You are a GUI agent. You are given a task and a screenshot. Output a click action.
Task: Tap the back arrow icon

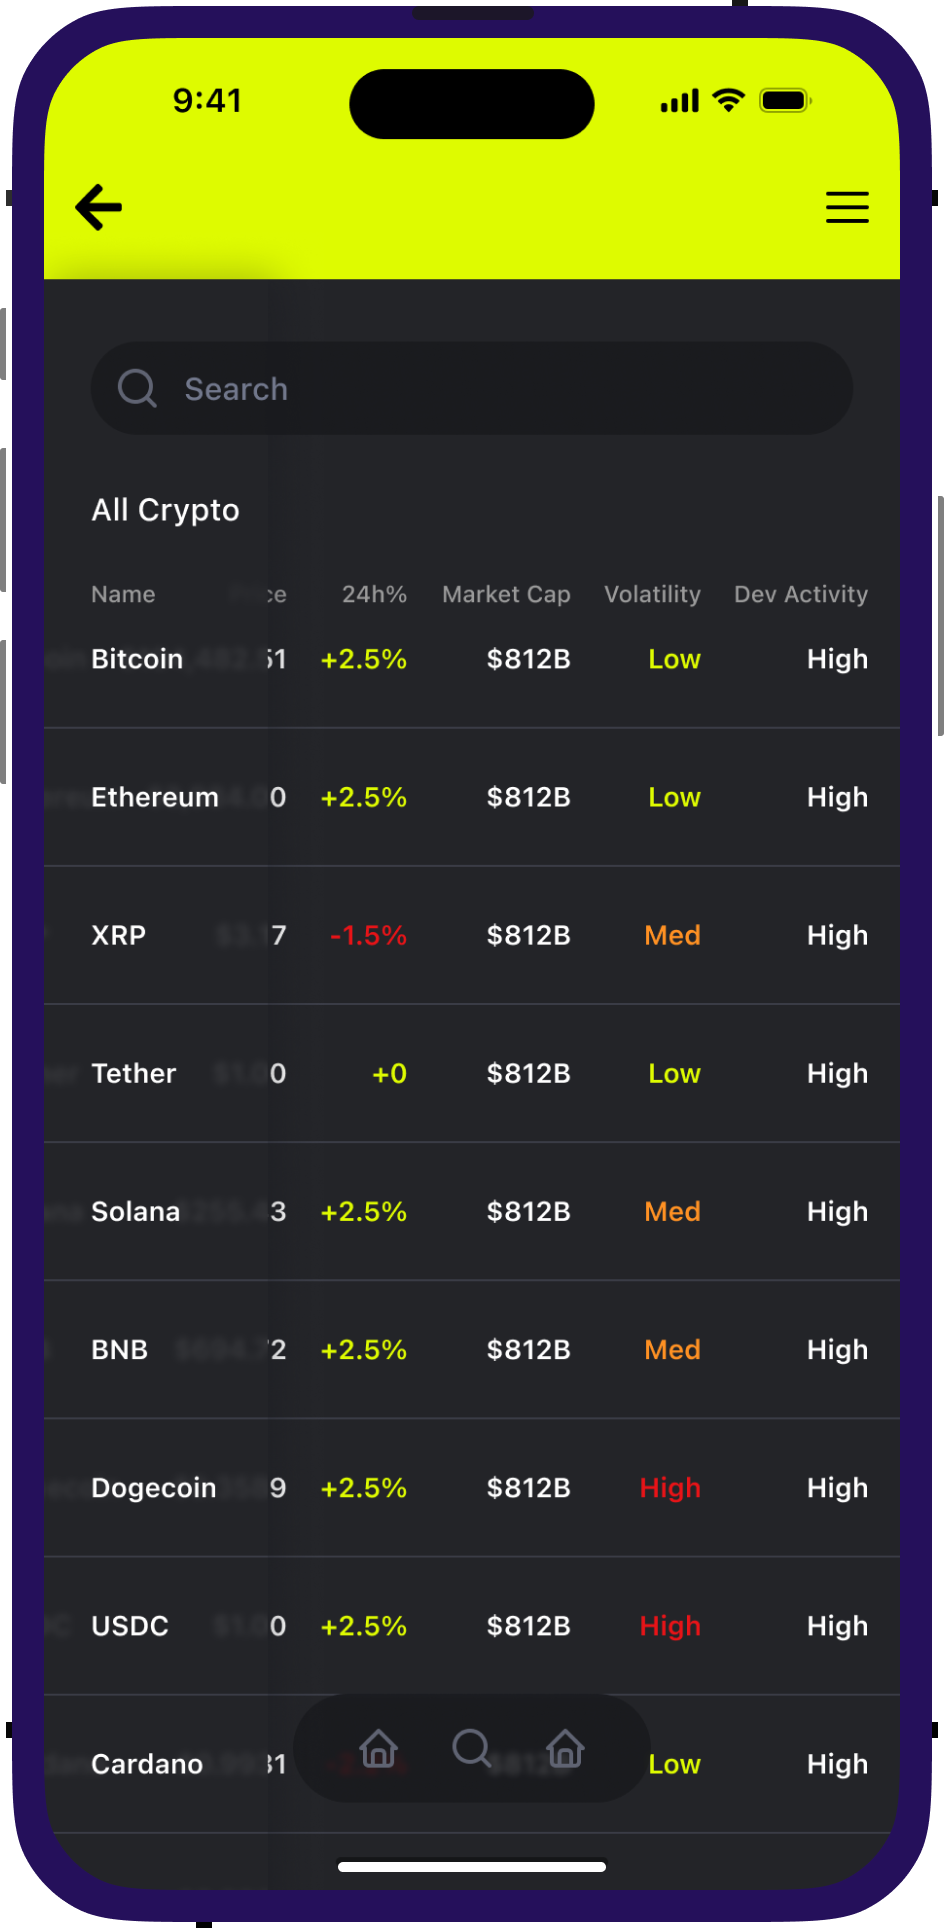tap(99, 207)
